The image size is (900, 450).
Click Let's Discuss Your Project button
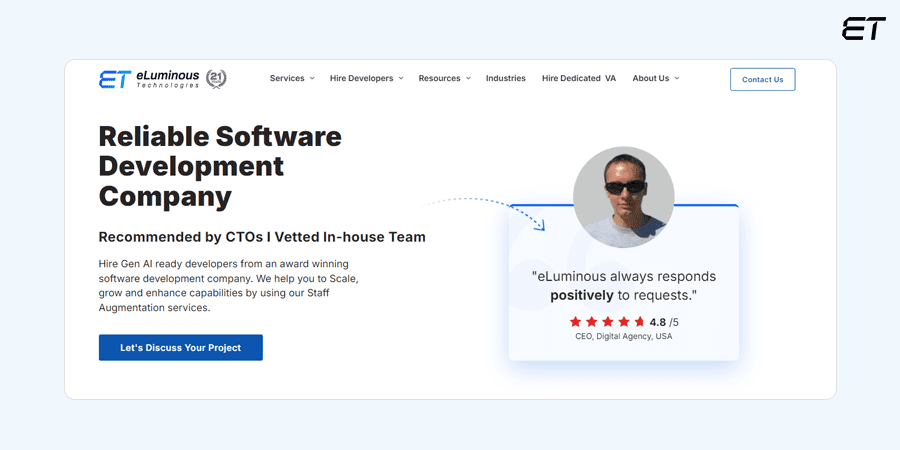[x=181, y=348]
